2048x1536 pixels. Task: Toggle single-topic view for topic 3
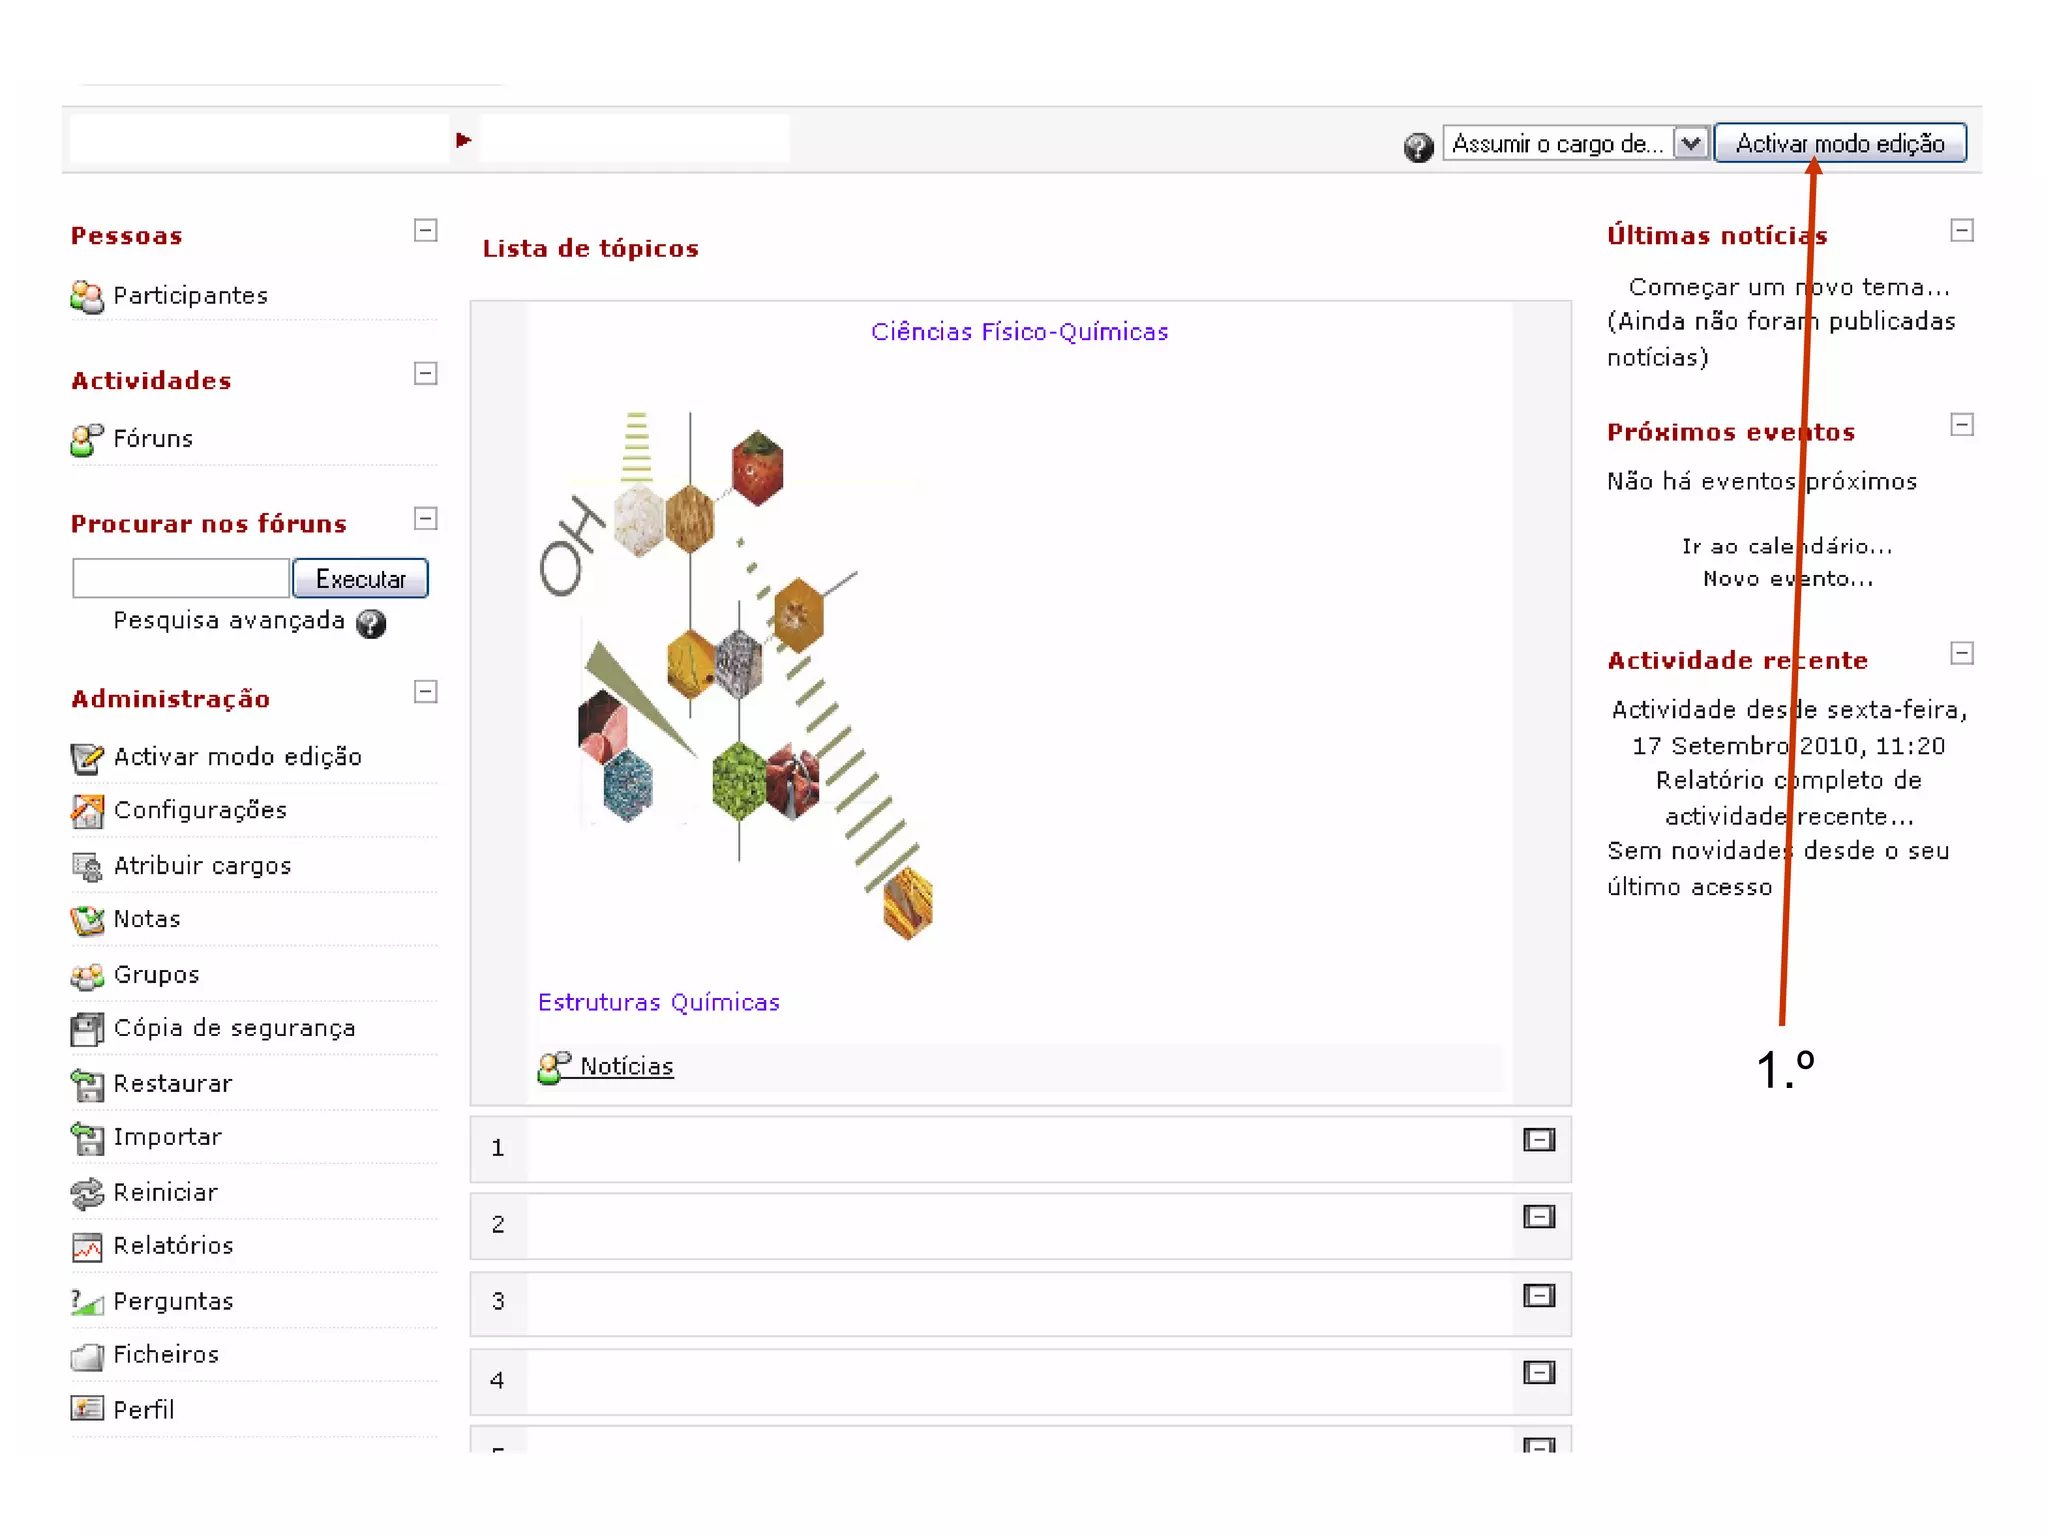[x=1538, y=1296]
